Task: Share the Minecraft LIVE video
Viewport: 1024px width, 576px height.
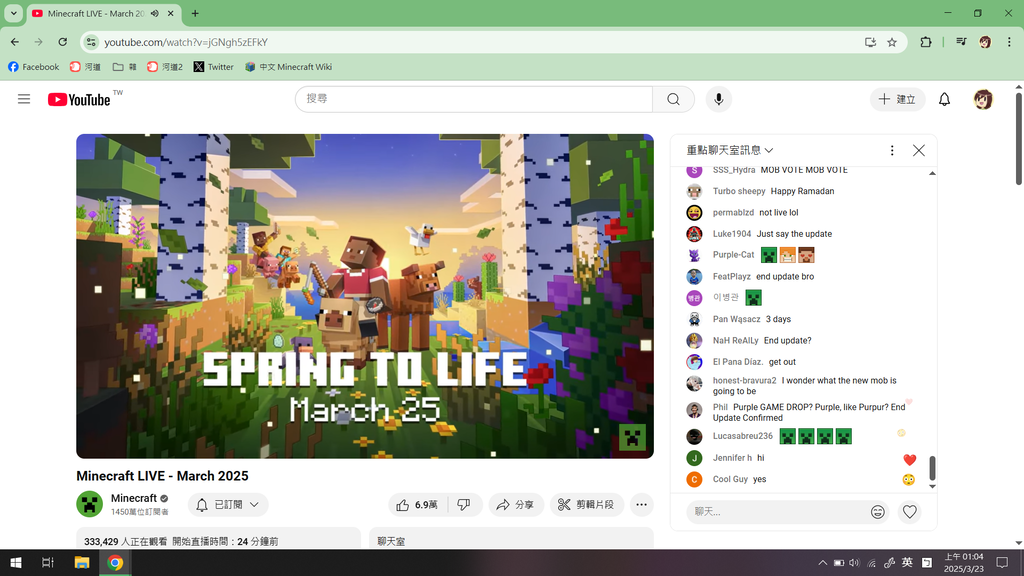Action: [x=516, y=505]
